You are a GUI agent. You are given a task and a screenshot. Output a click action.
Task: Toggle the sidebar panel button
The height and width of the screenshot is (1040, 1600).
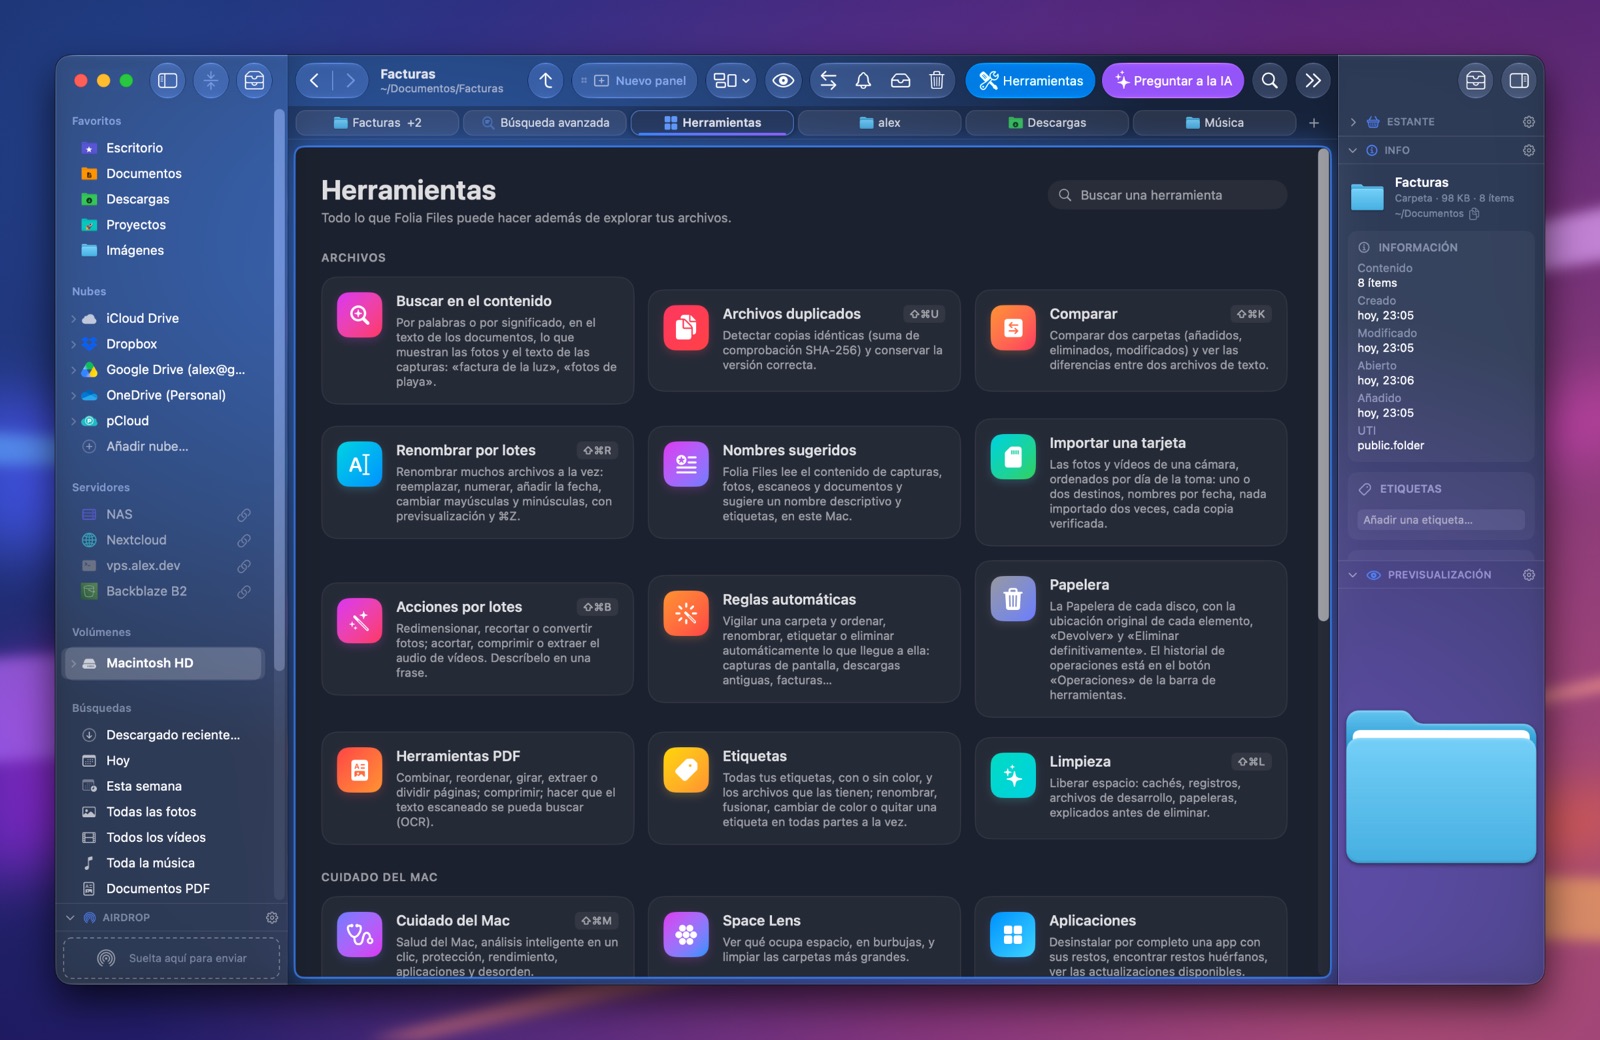168,81
